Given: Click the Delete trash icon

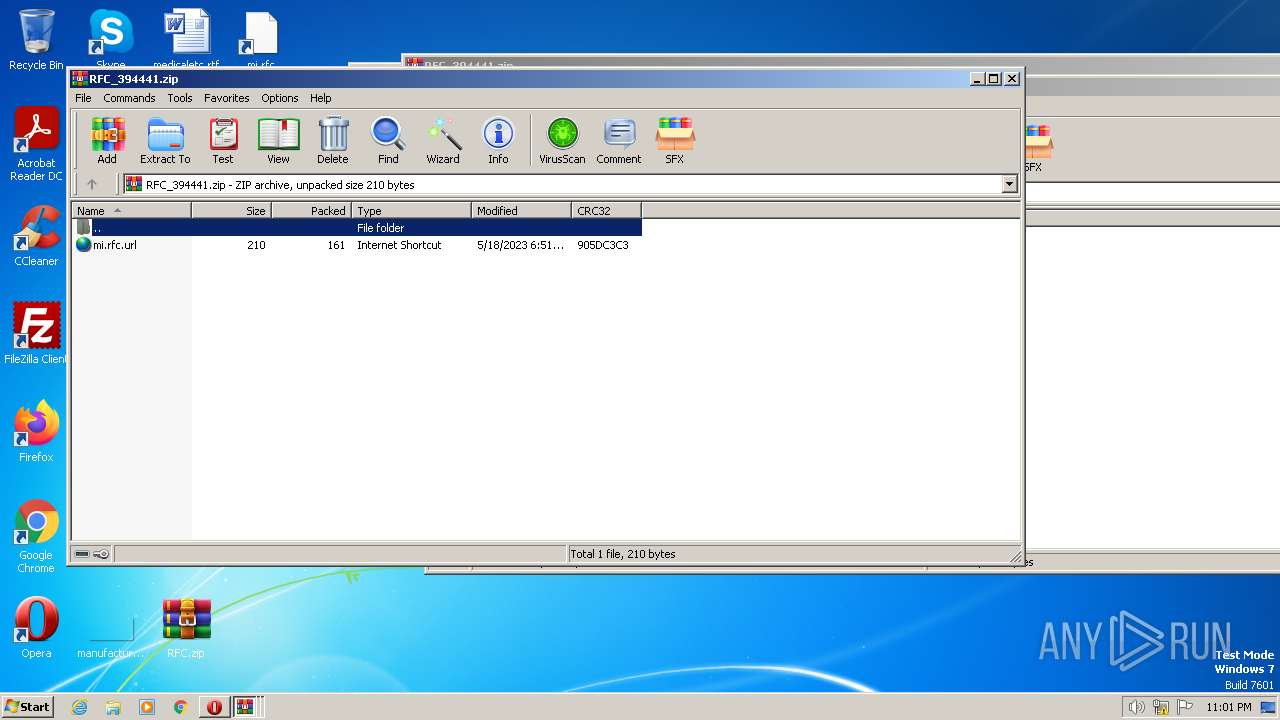Looking at the screenshot, I should 333,140.
